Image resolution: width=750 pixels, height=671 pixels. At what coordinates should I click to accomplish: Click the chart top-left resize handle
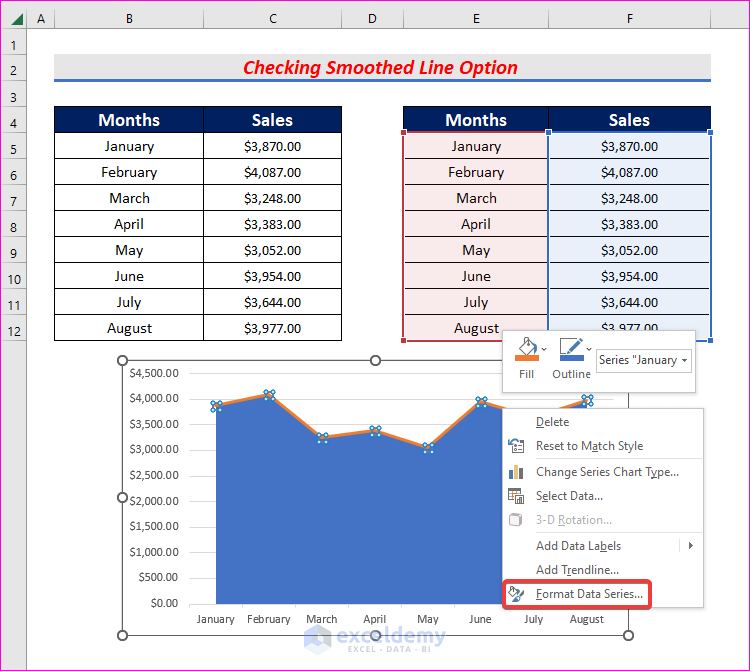pos(122,360)
